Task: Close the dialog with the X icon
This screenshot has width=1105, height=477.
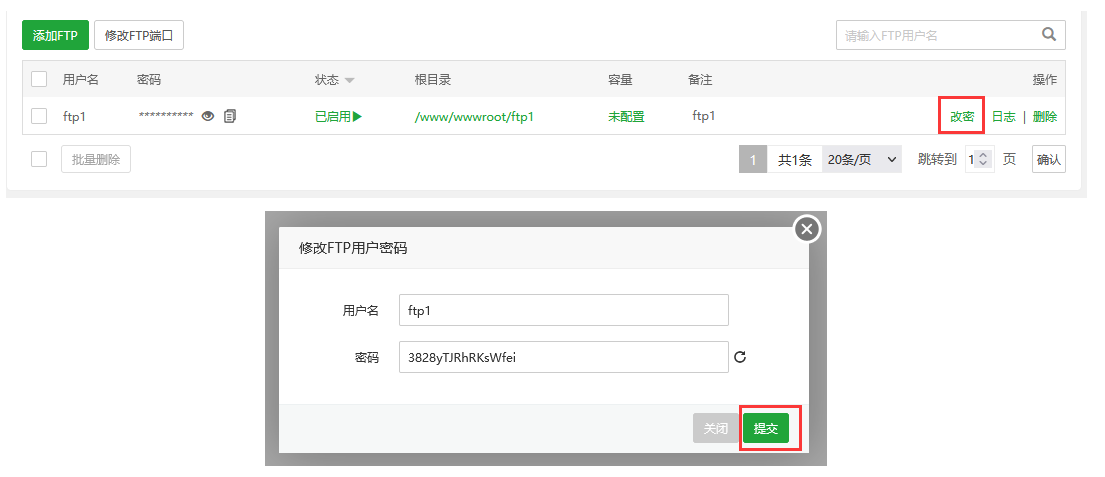Action: [x=807, y=229]
